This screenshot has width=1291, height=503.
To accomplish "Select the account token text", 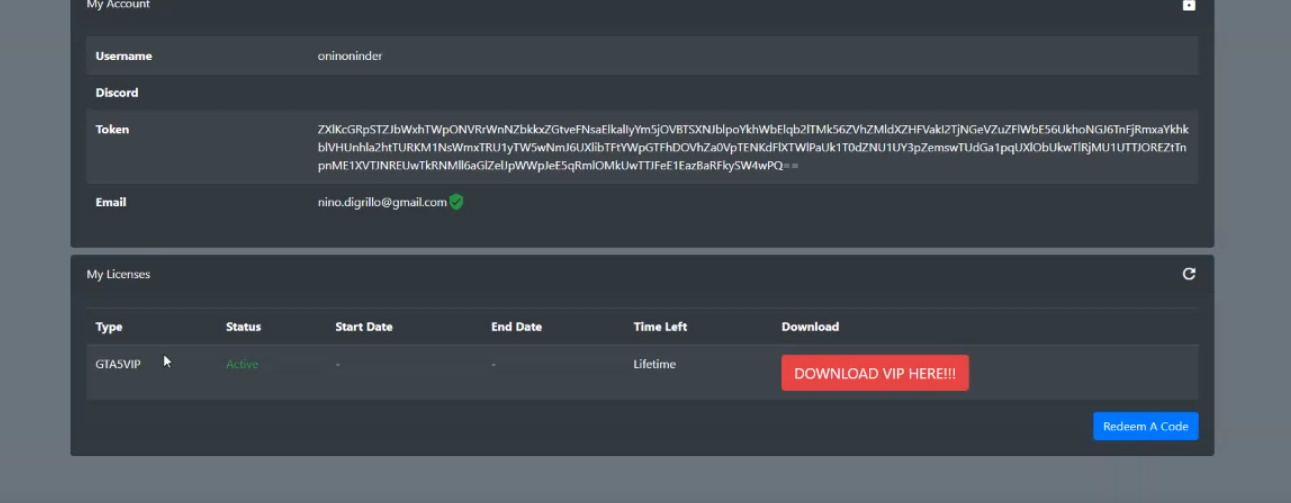I will (752, 147).
